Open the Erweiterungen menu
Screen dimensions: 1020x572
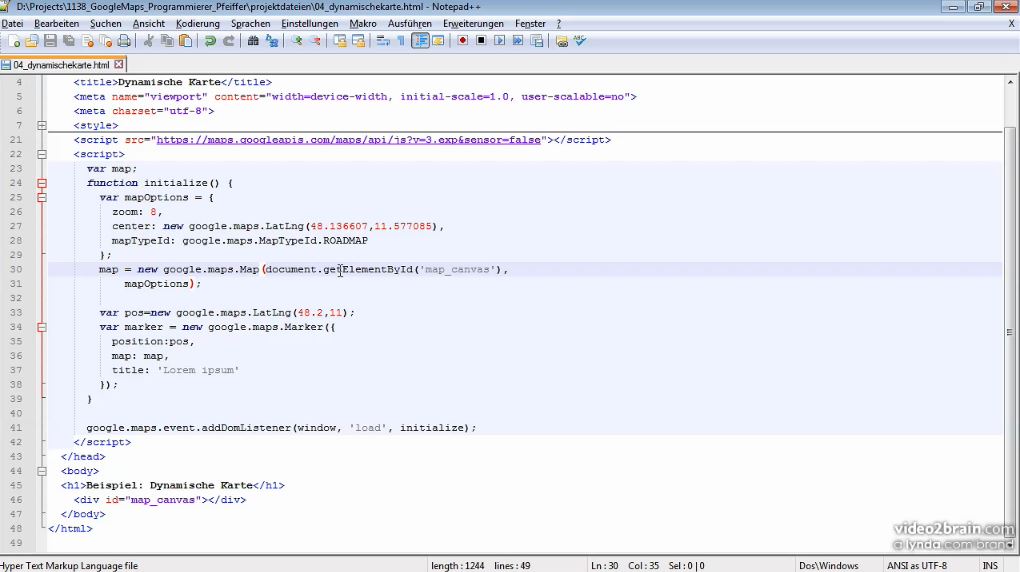[474, 23]
